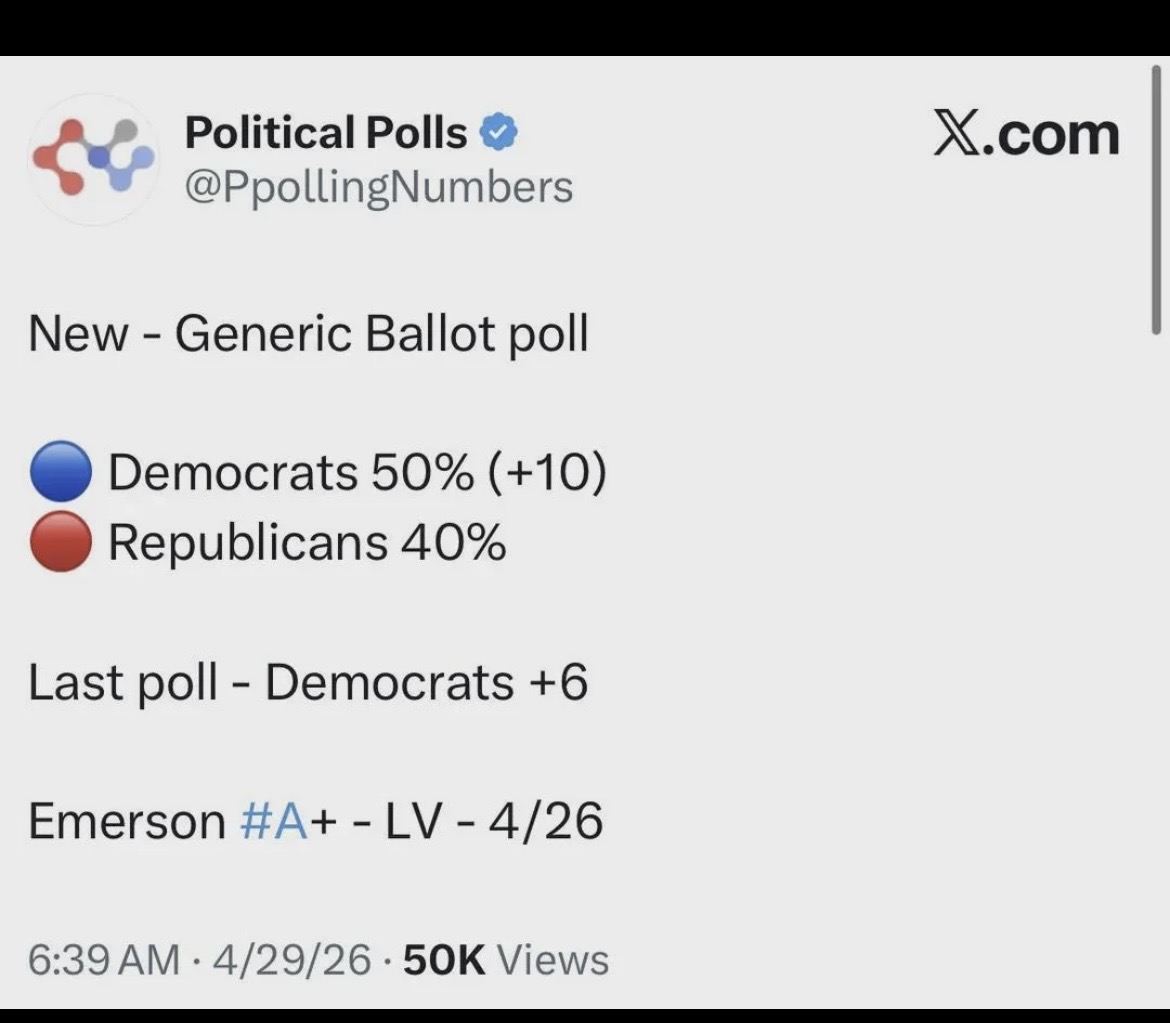Click the "Last poll - Democrats +6" line

click(308, 682)
